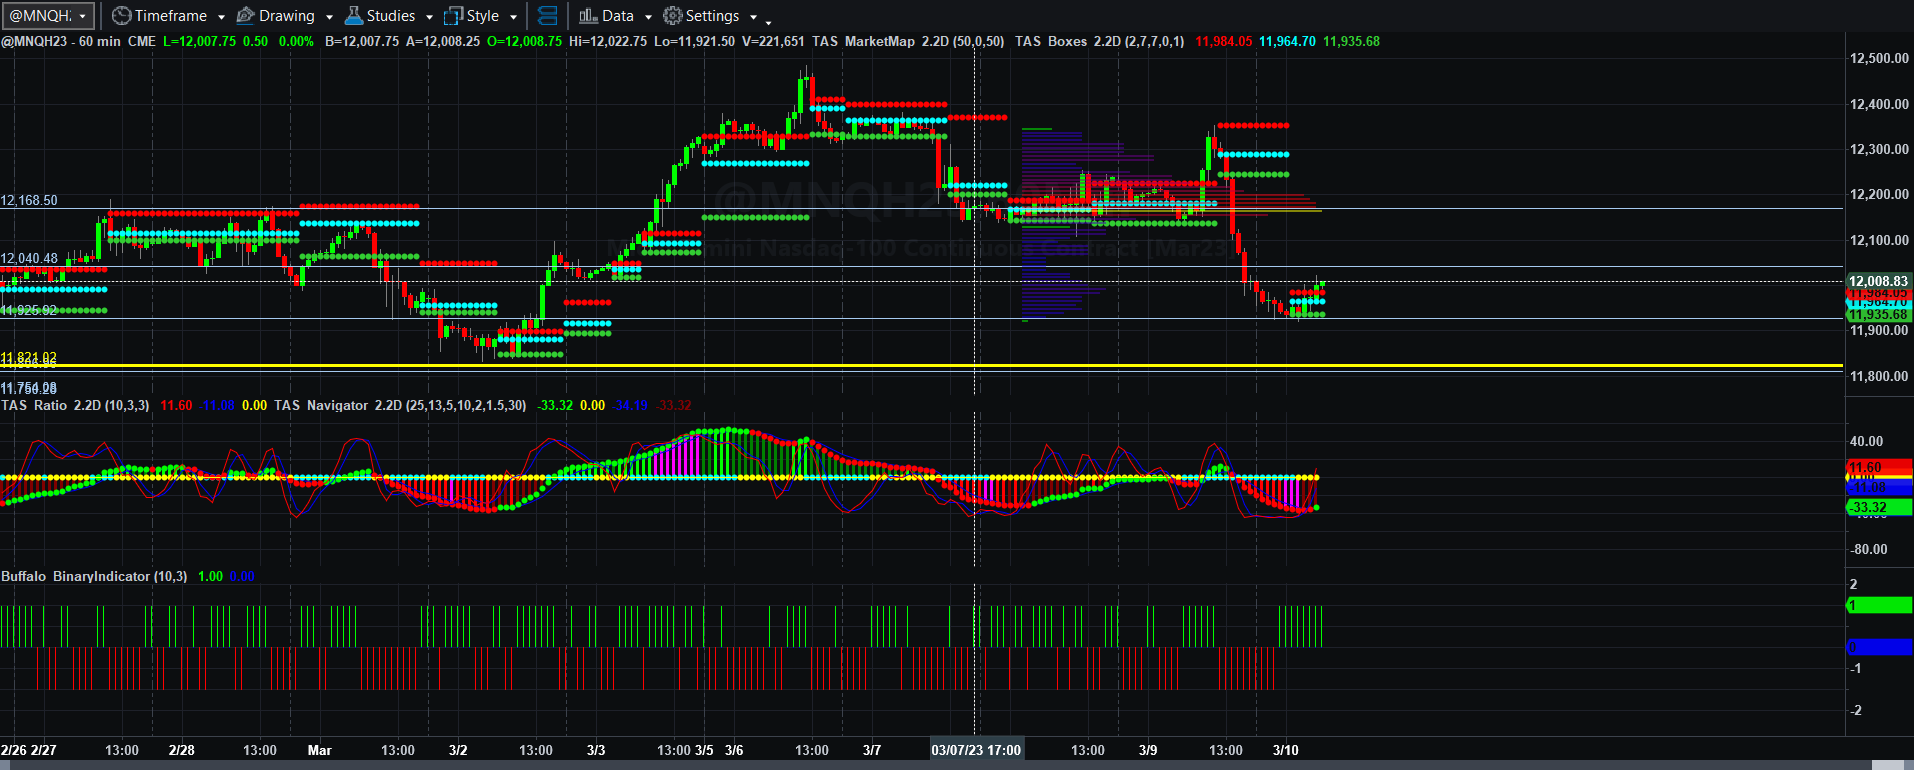Image resolution: width=1914 pixels, height=770 pixels.
Task: Click the Data bar chart icon
Action: pyautogui.click(x=588, y=16)
